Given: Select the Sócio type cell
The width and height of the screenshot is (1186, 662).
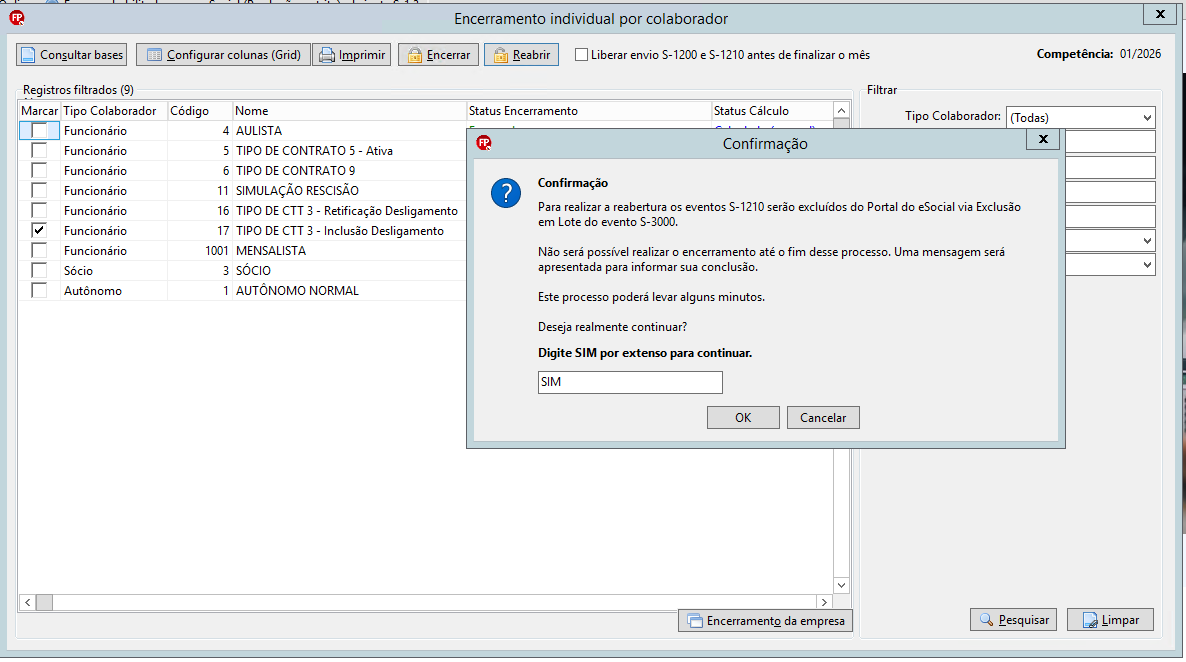Looking at the screenshot, I should point(113,270).
